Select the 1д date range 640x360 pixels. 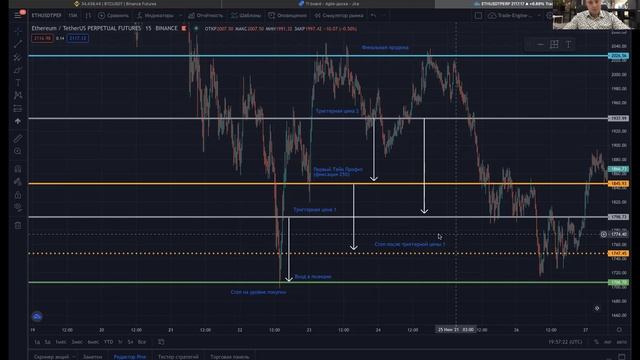pos(37,342)
